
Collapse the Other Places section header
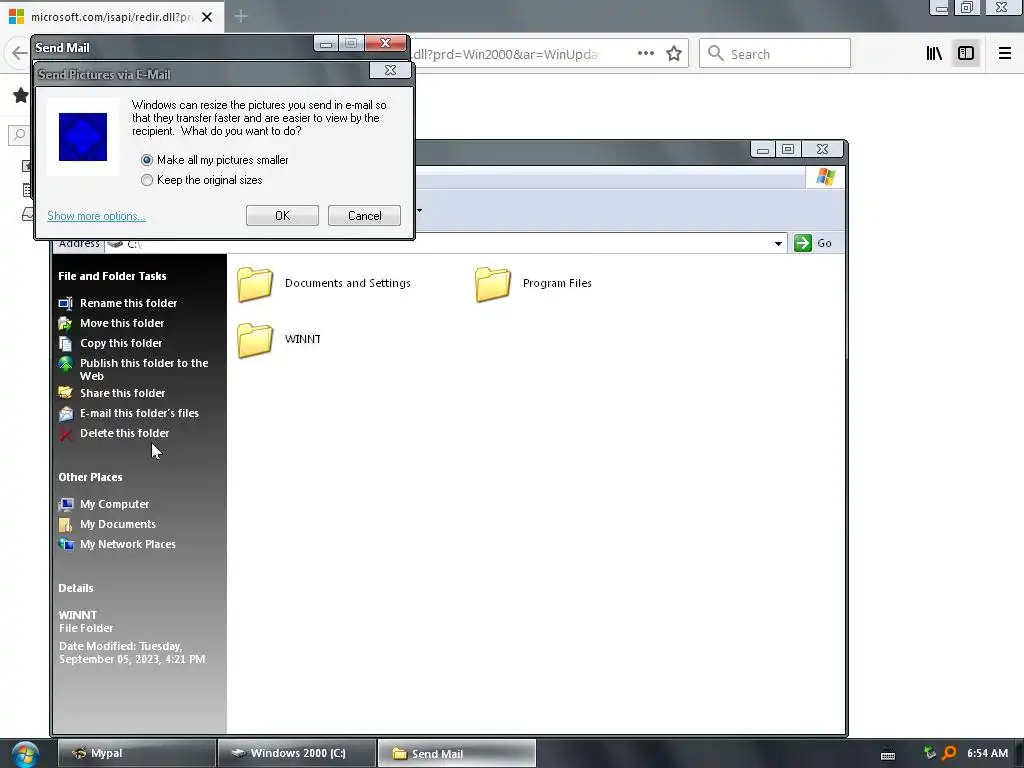point(90,477)
